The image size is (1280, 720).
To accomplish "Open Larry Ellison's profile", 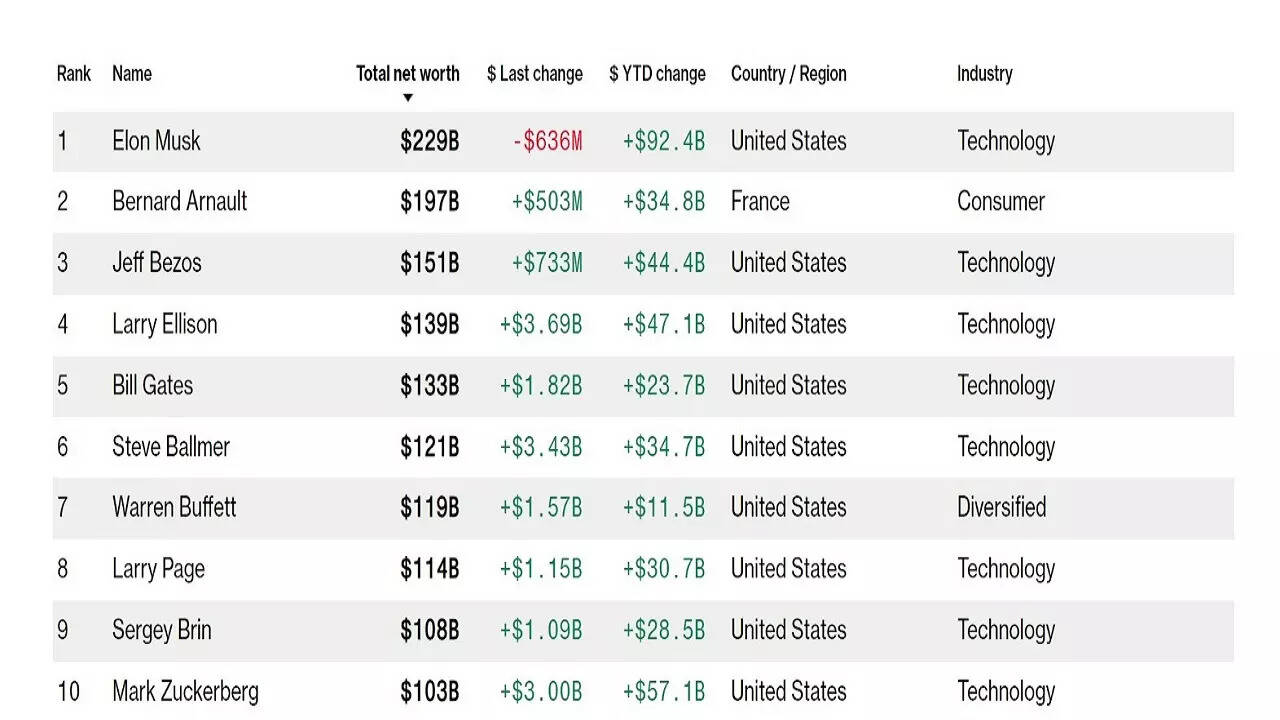I will (x=165, y=324).
